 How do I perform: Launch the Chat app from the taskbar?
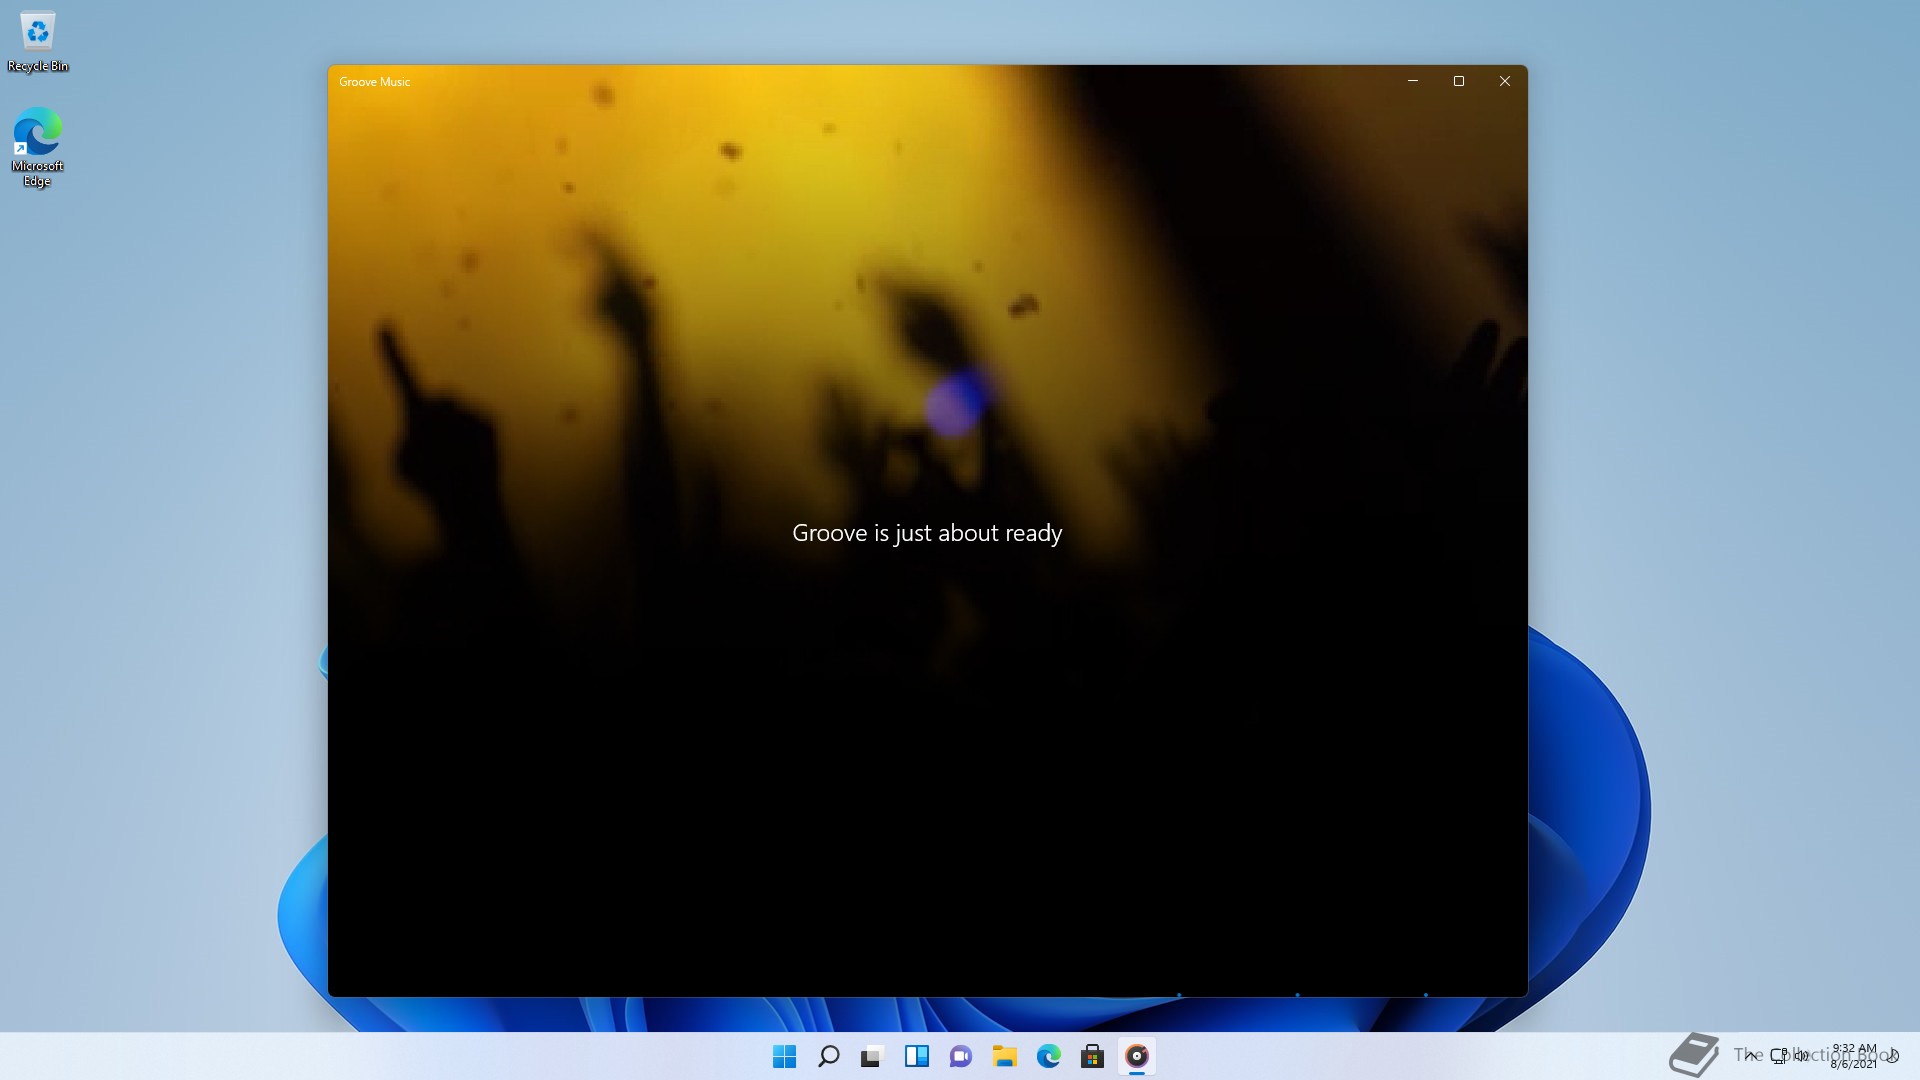[x=961, y=1056]
